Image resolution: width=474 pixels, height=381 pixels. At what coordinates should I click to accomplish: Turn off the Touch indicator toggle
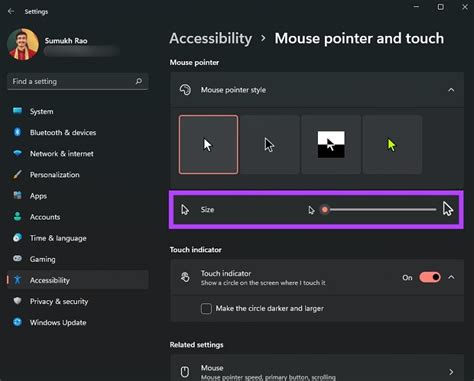pos(430,277)
